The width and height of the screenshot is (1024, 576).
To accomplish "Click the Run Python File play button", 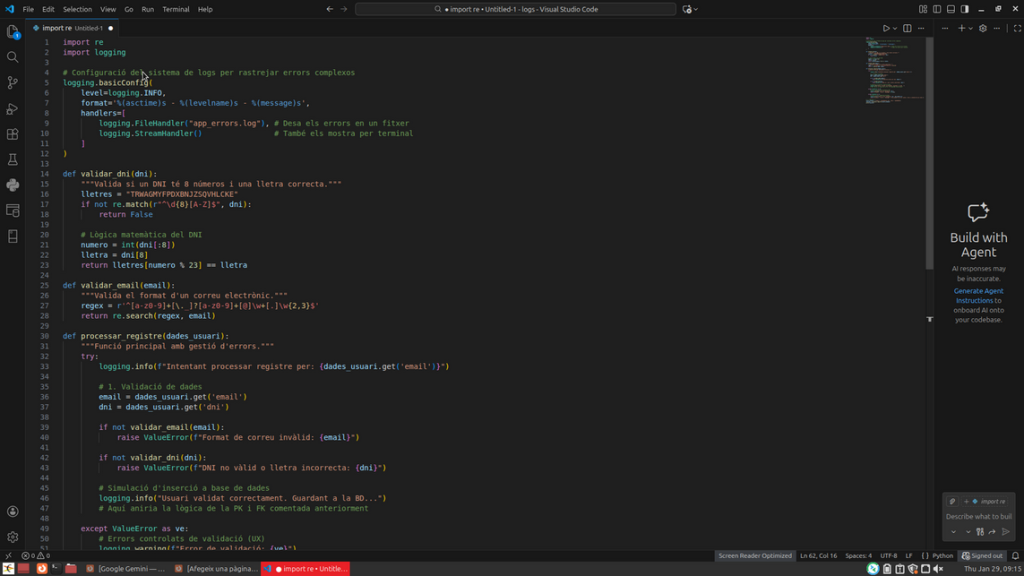I will tap(885, 28).
